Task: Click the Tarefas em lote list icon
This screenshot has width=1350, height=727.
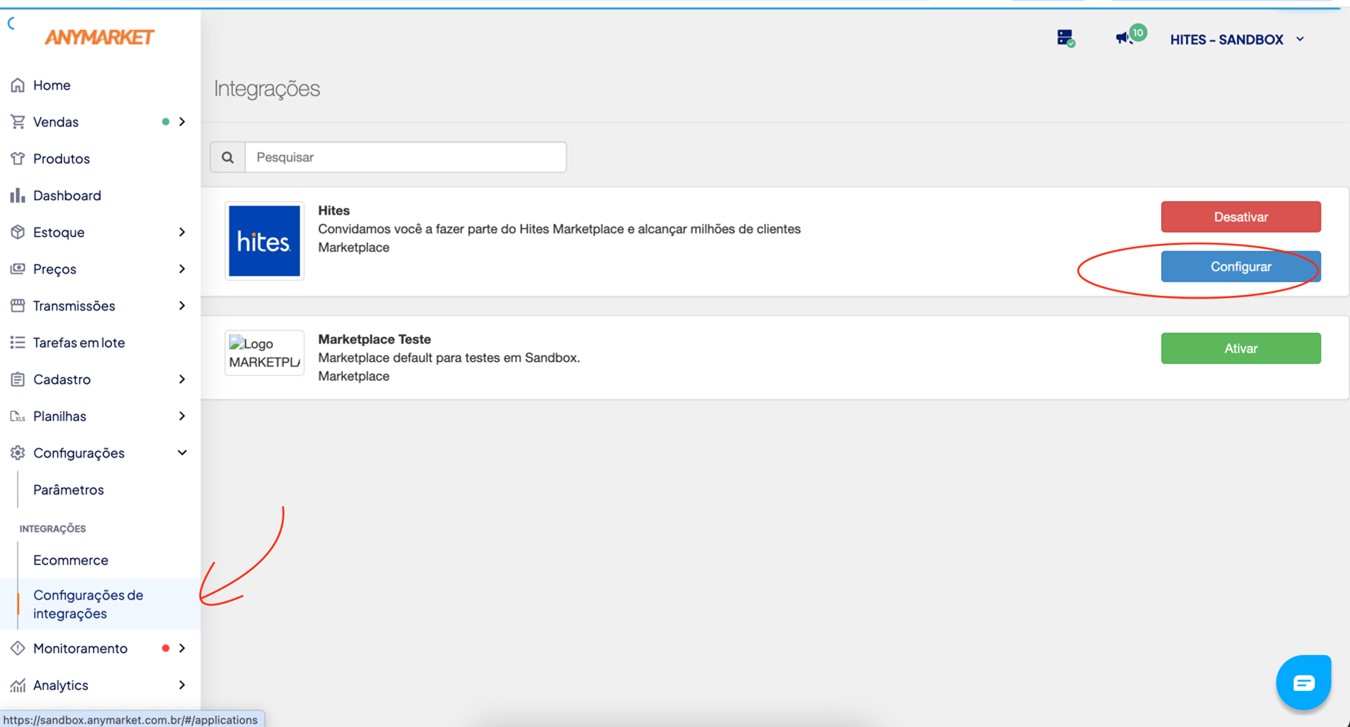Action: click(17, 342)
